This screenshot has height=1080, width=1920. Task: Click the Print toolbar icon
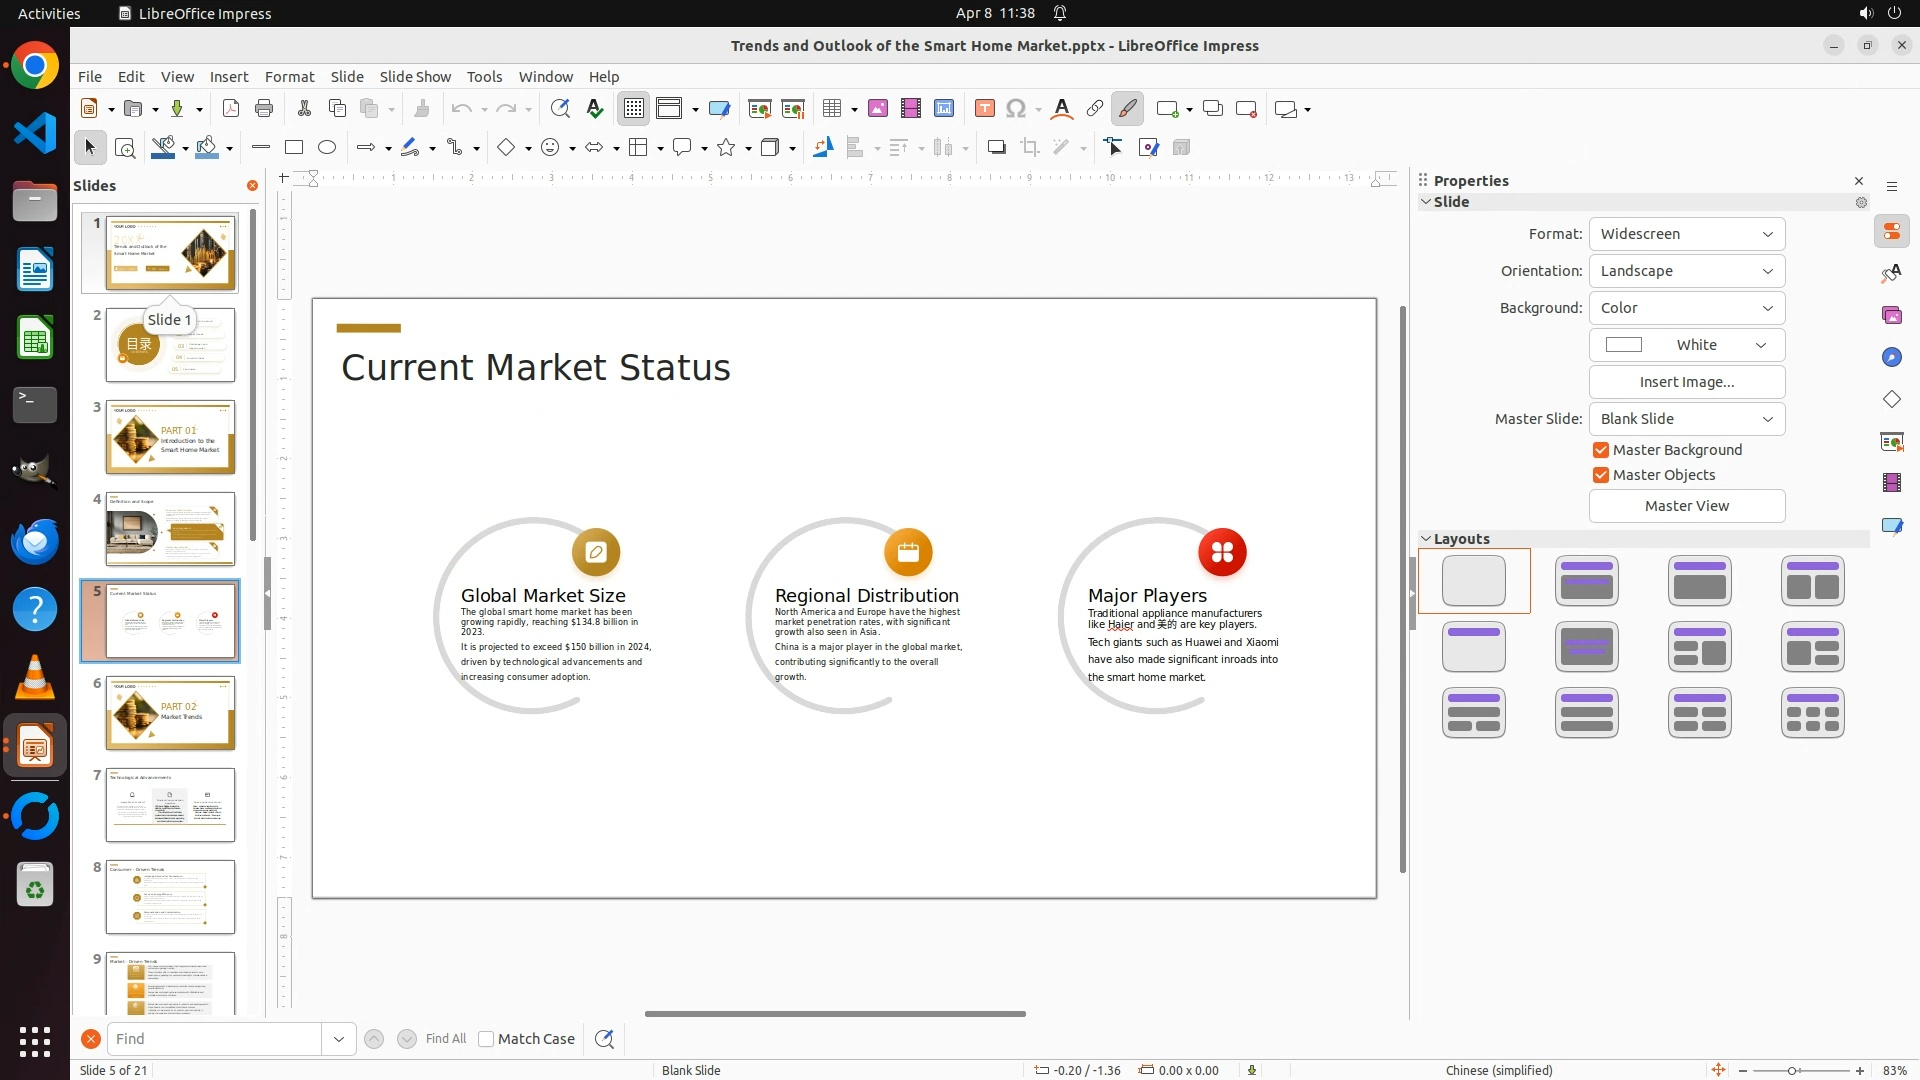click(264, 109)
